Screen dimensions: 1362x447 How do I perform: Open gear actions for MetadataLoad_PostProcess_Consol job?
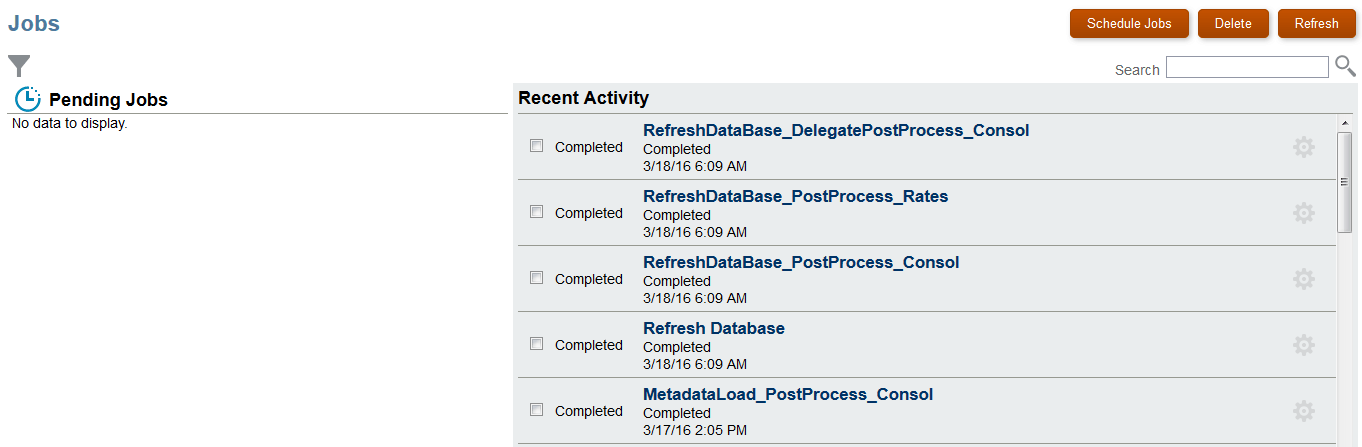[x=1303, y=411]
